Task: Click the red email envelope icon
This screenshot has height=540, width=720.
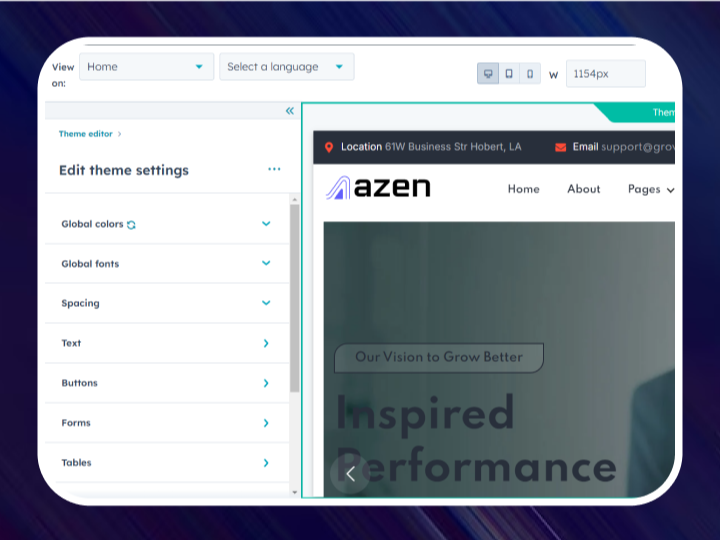Action: pos(560,147)
